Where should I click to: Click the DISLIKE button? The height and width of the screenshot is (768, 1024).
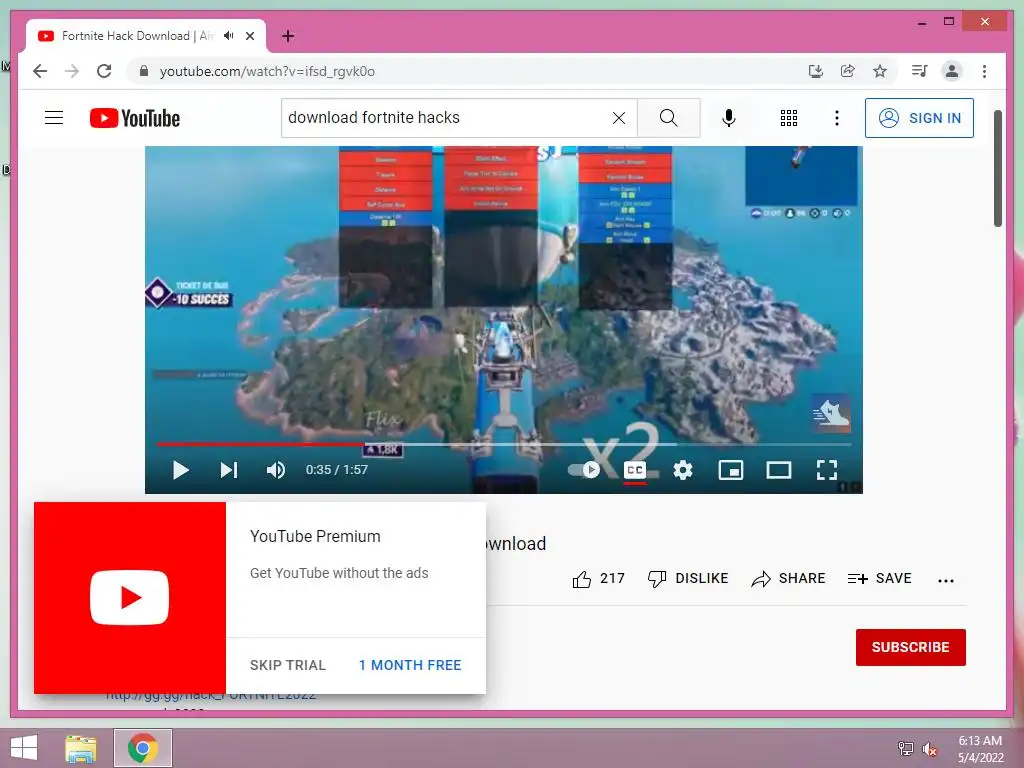pyautogui.click(x=688, y=579)
